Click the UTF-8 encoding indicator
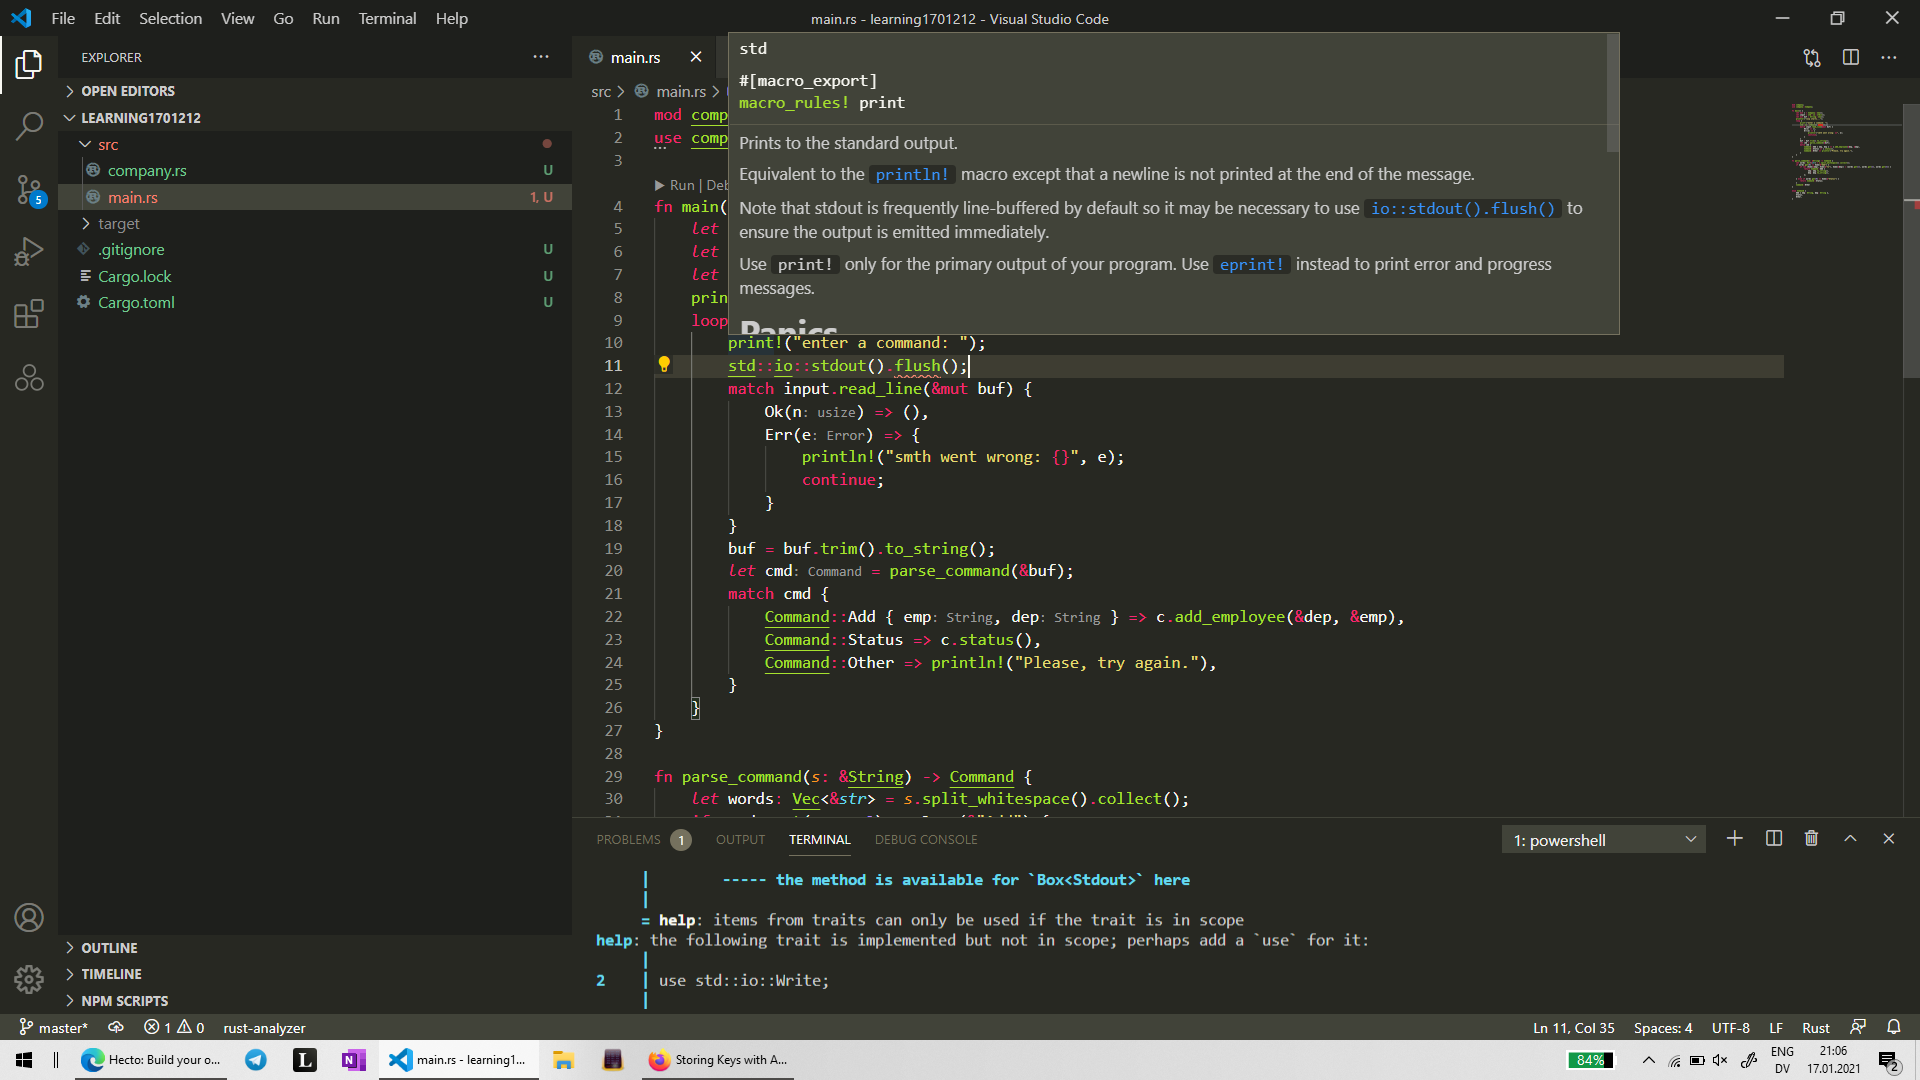Viewport: 1920px width, 1080px height. 1730,1027
